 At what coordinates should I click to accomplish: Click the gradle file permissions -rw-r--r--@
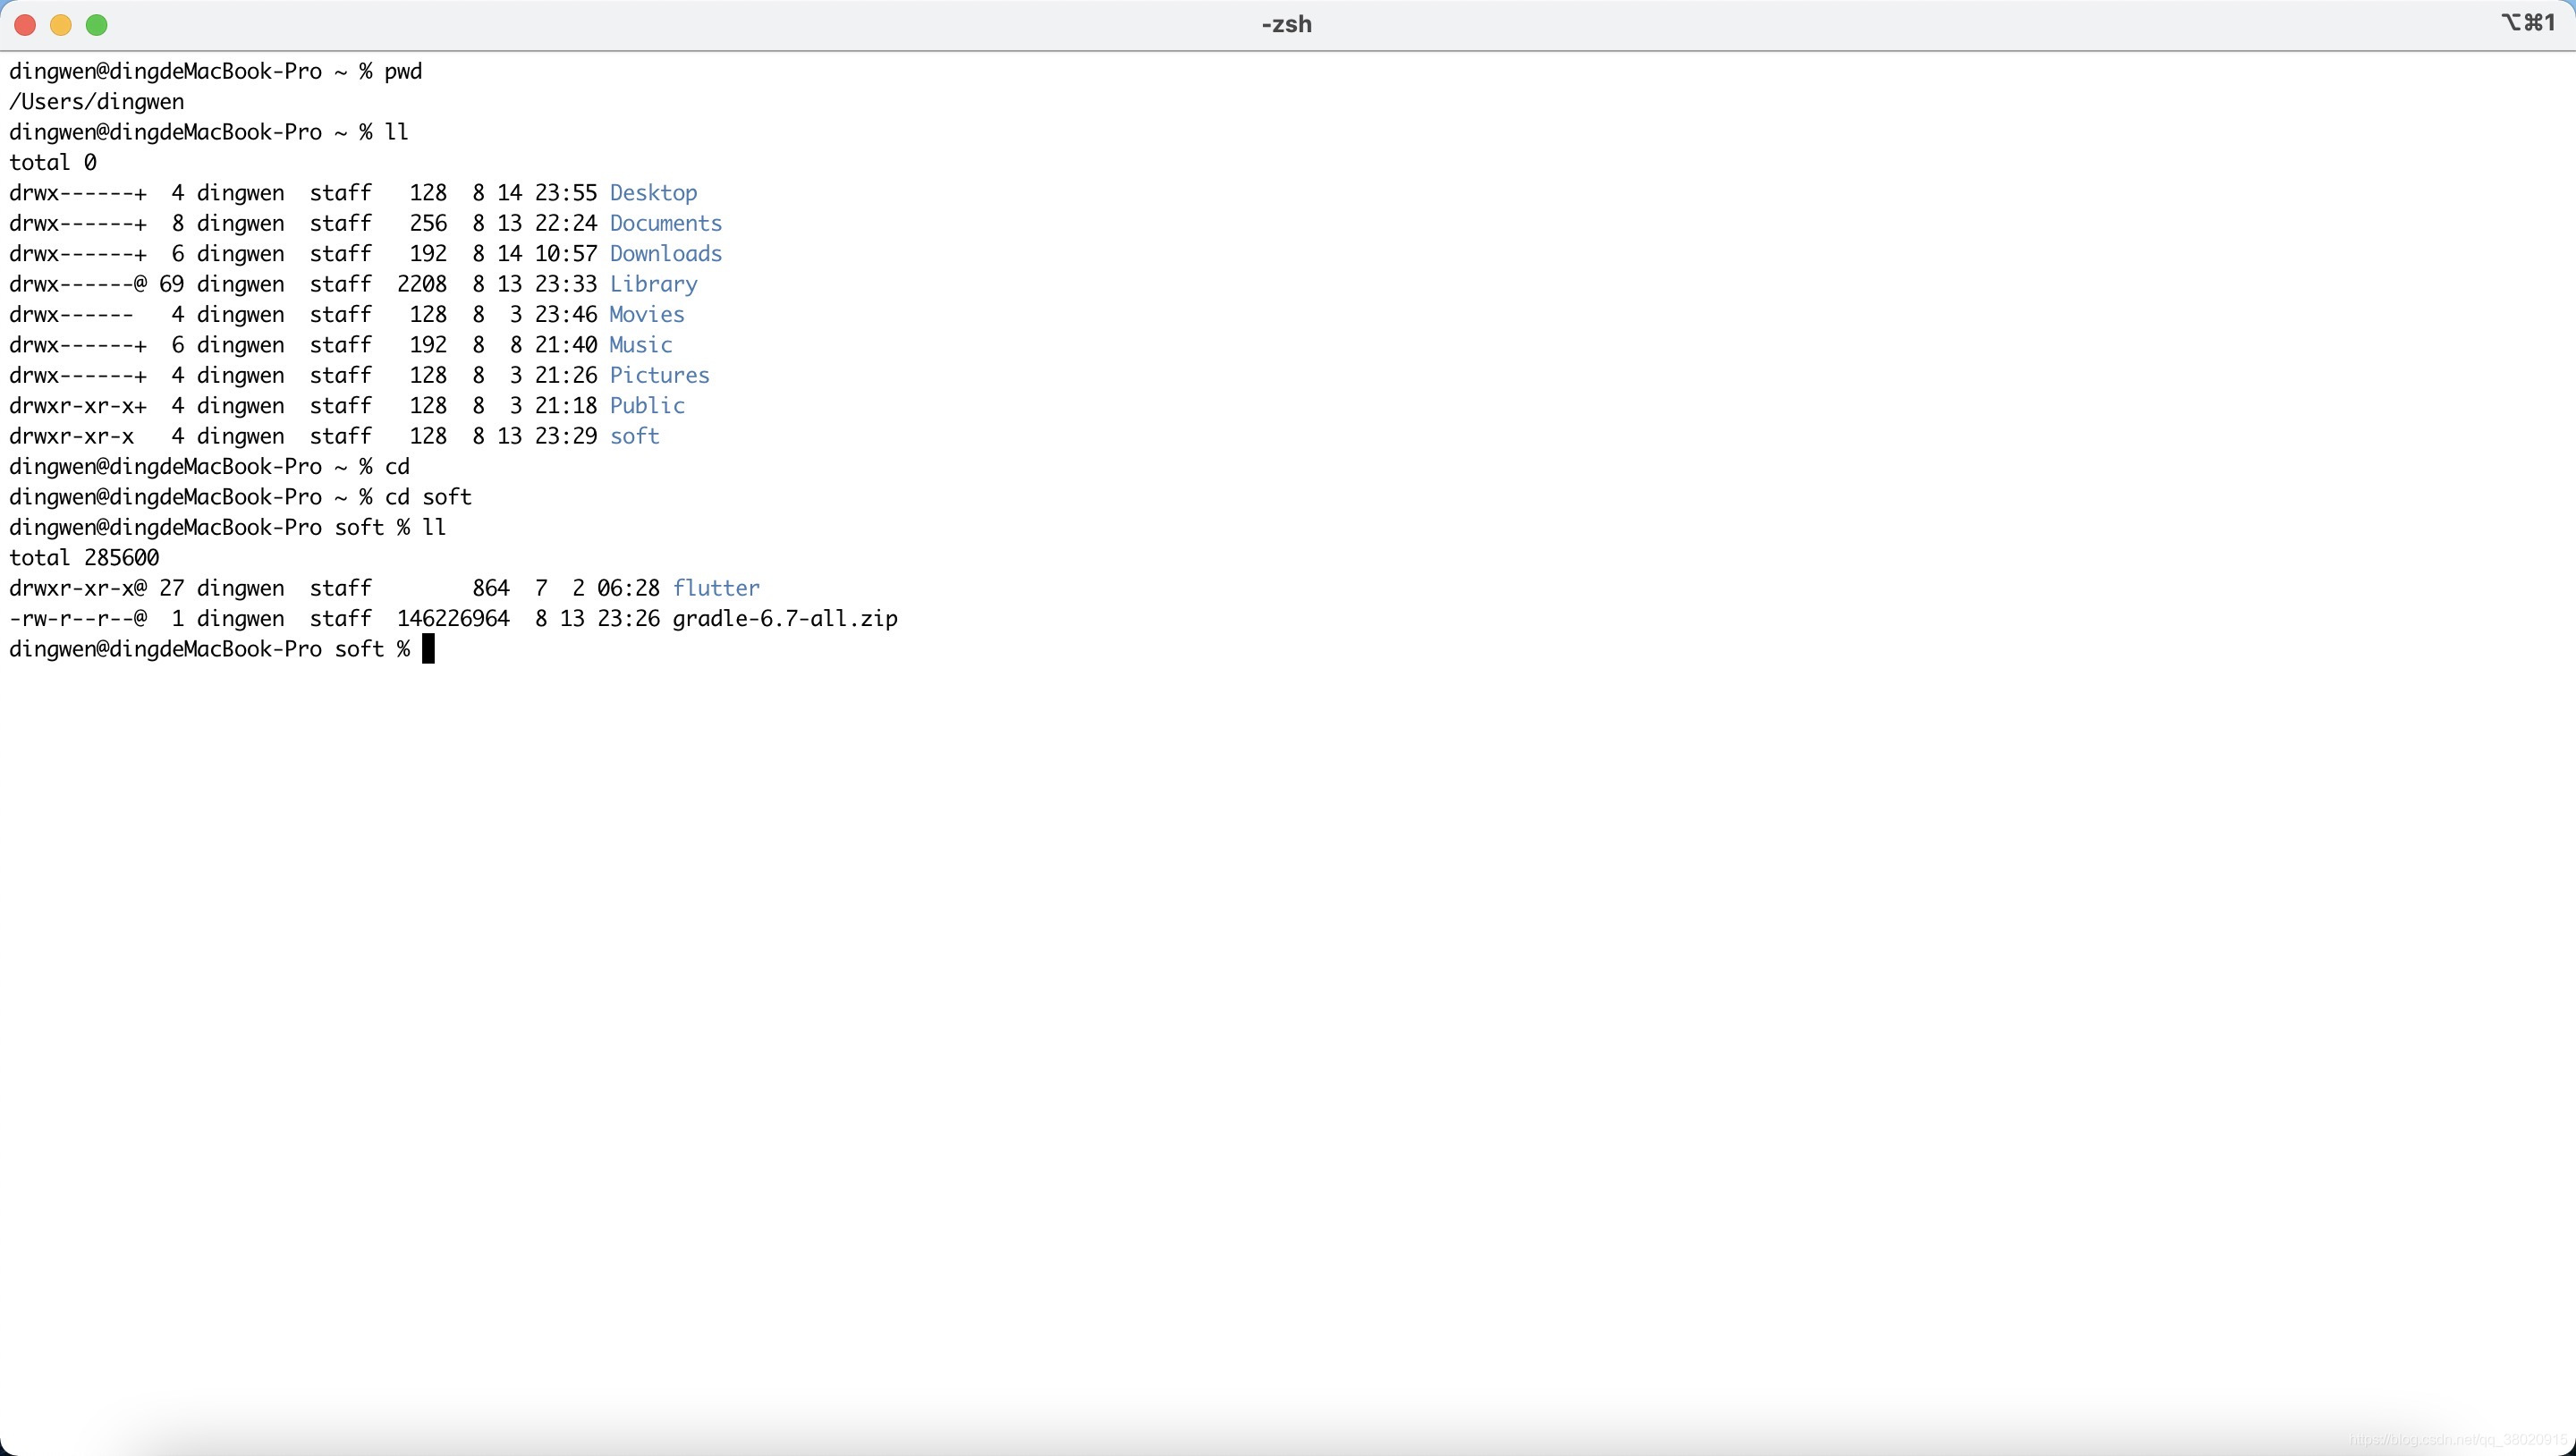coord(78,619)
